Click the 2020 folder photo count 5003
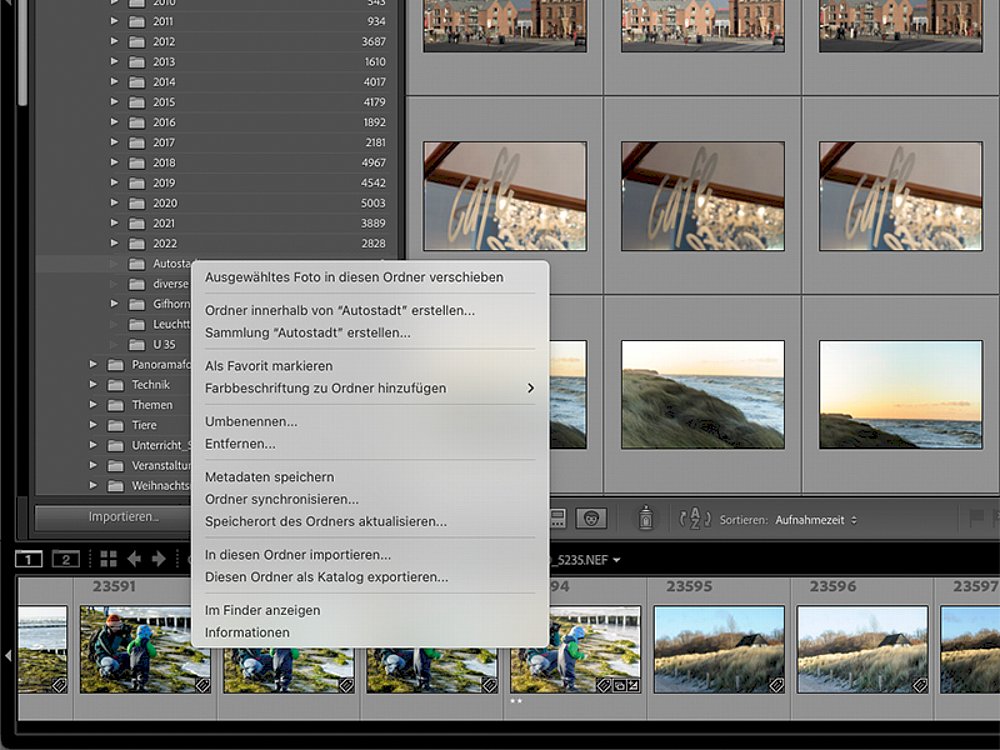1000x750 pixels. click(373, 203)
